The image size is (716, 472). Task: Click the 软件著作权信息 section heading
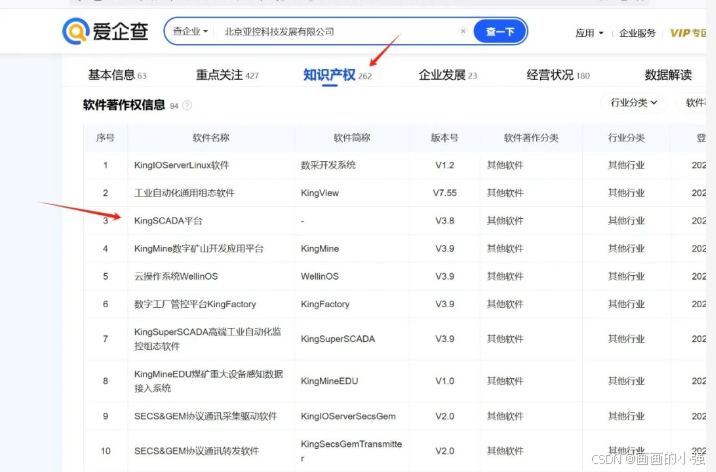124,105
